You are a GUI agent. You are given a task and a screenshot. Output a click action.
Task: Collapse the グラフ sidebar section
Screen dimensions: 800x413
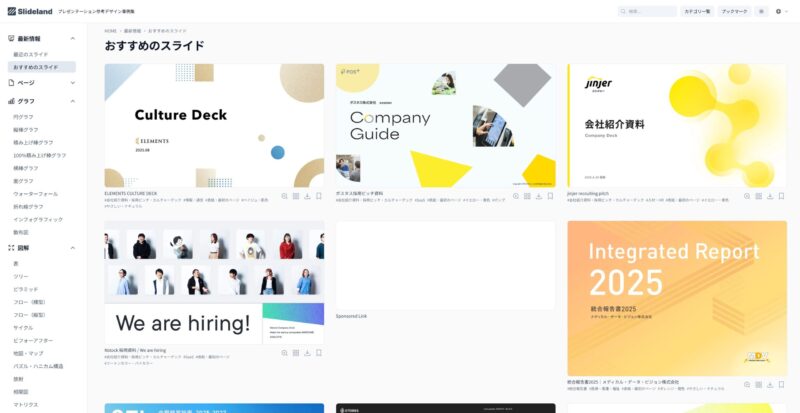coord(72,101)
